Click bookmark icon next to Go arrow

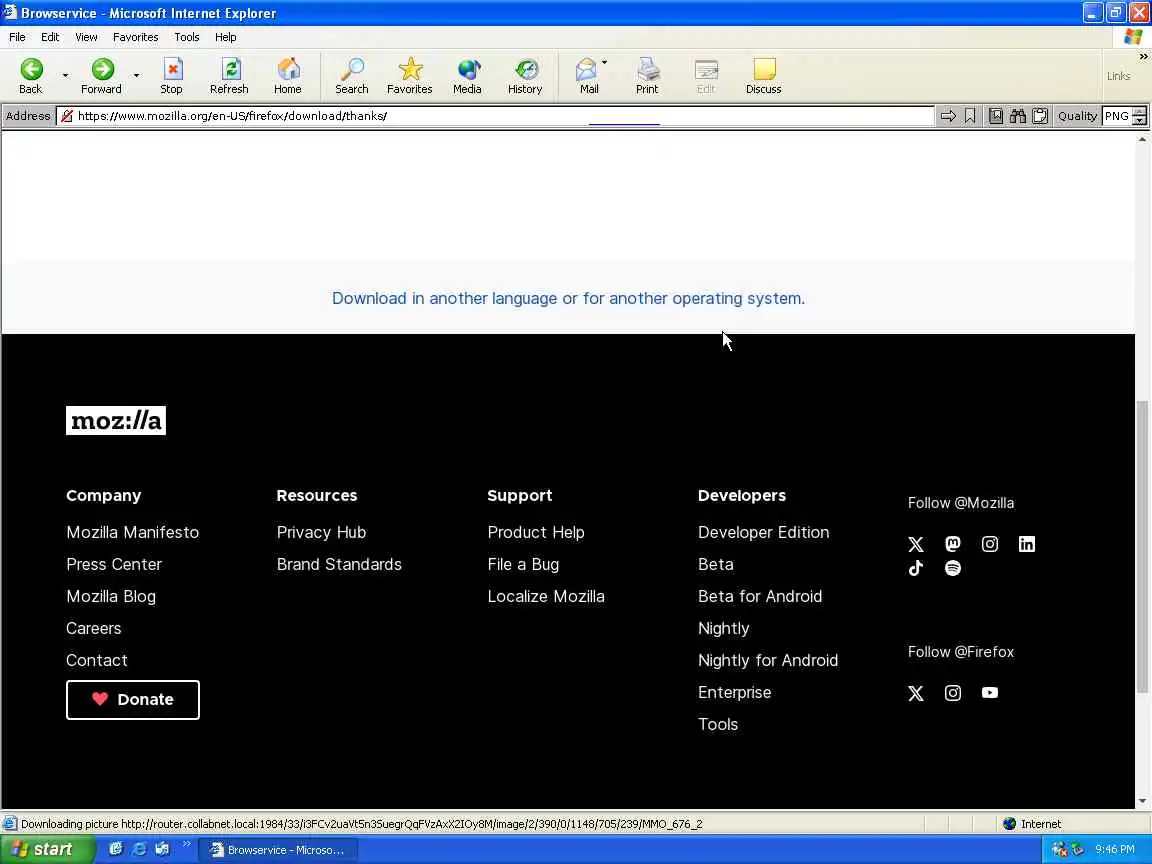pos(970,116)
